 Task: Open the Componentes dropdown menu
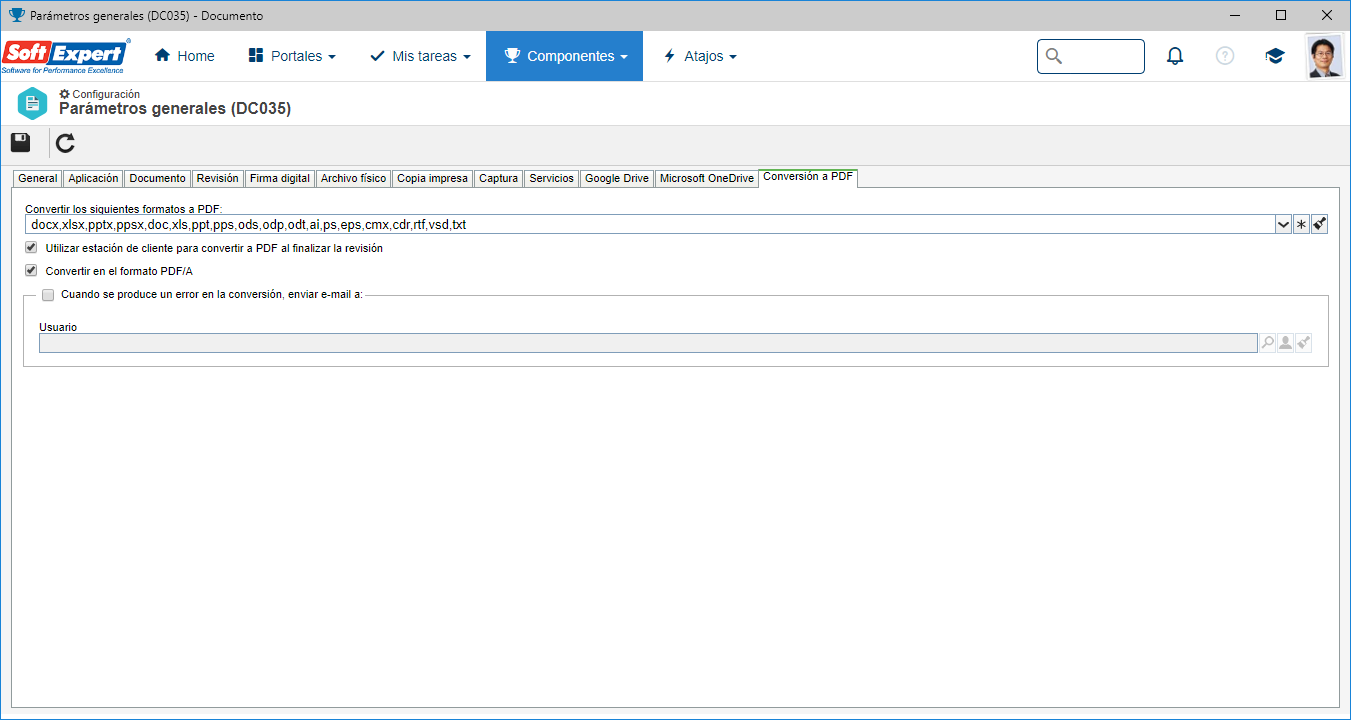pos(565,56)
